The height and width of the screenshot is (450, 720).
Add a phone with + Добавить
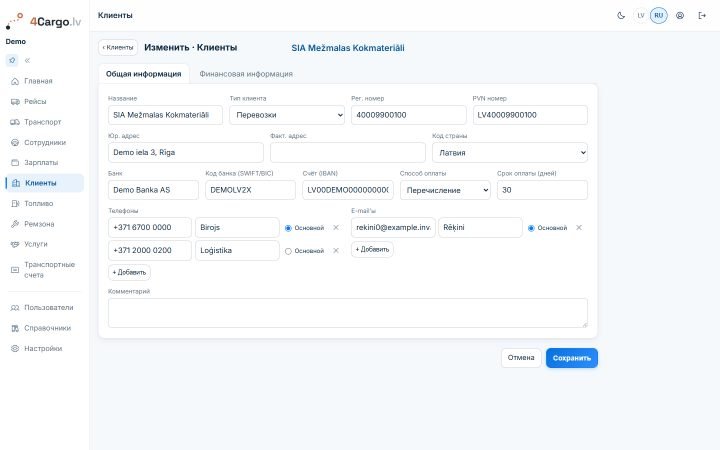click(129, 272)
